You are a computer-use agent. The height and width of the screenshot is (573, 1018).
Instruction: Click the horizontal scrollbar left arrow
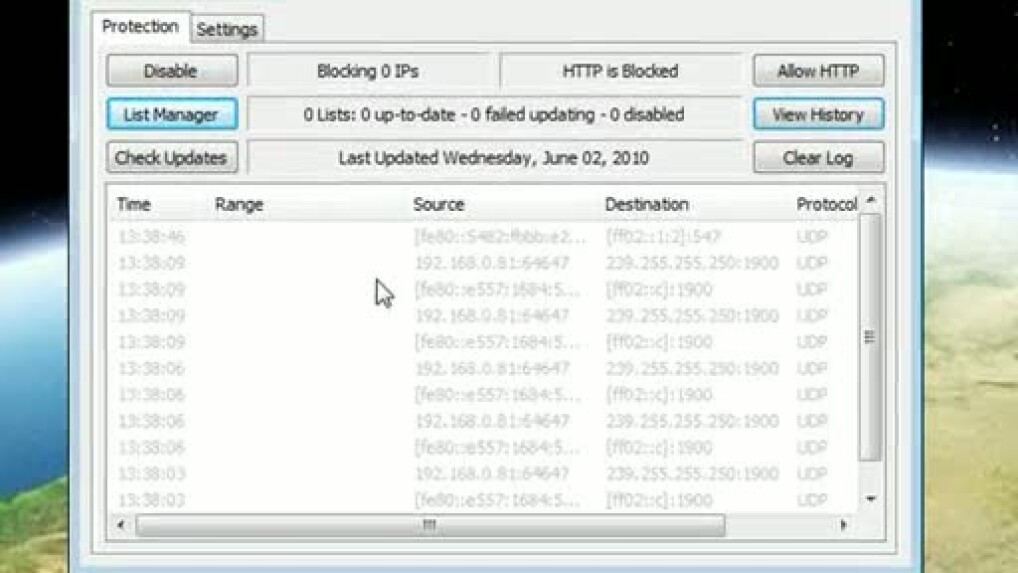pyautogui.click(x=121, y=524)
